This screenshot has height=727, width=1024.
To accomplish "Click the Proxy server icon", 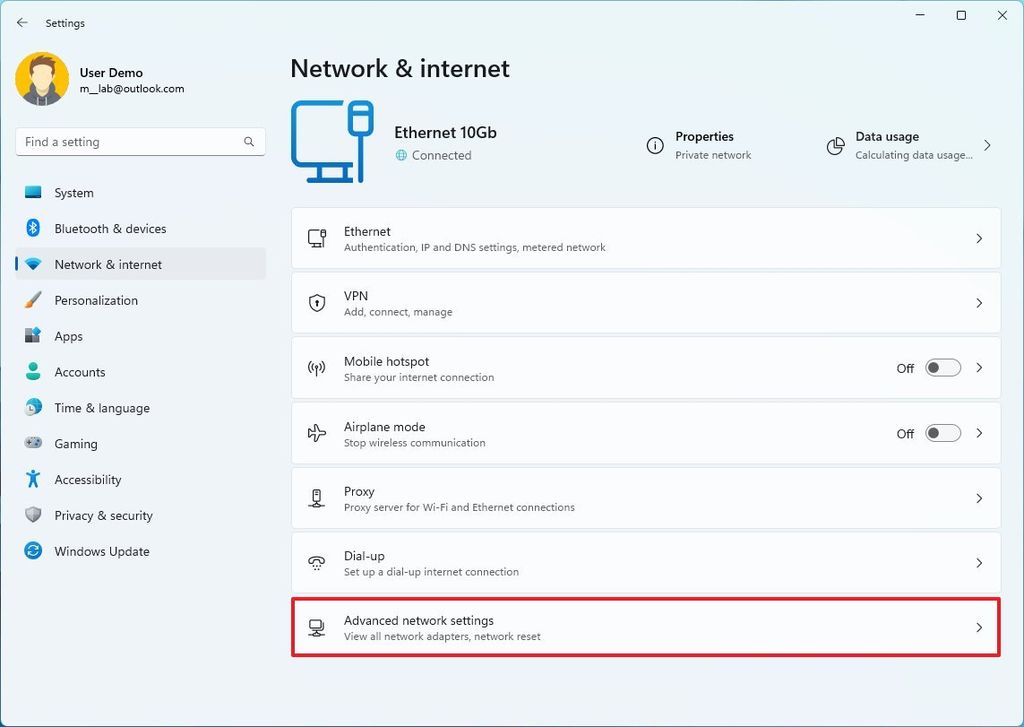I will coord(317,498).
